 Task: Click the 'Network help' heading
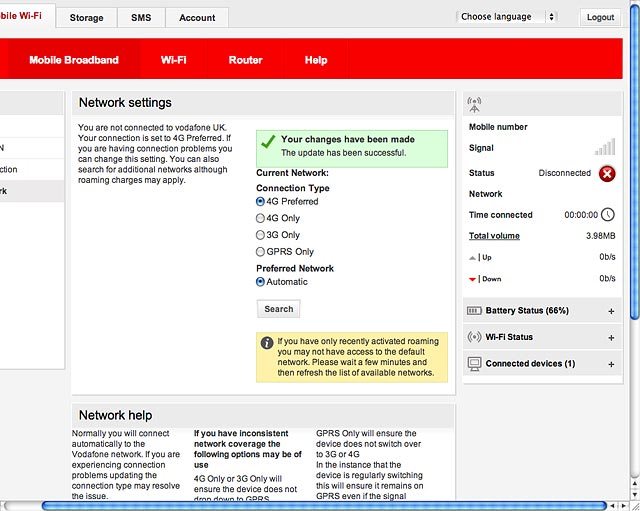click(116, 415)
